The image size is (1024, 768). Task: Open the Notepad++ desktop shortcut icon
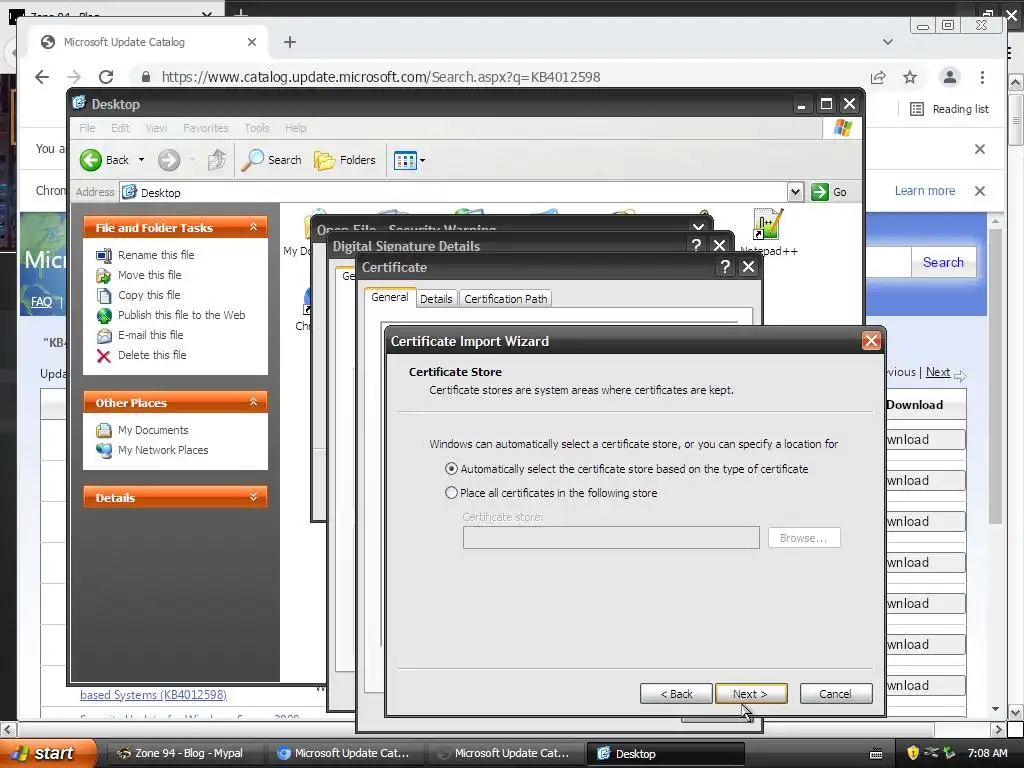768,225
